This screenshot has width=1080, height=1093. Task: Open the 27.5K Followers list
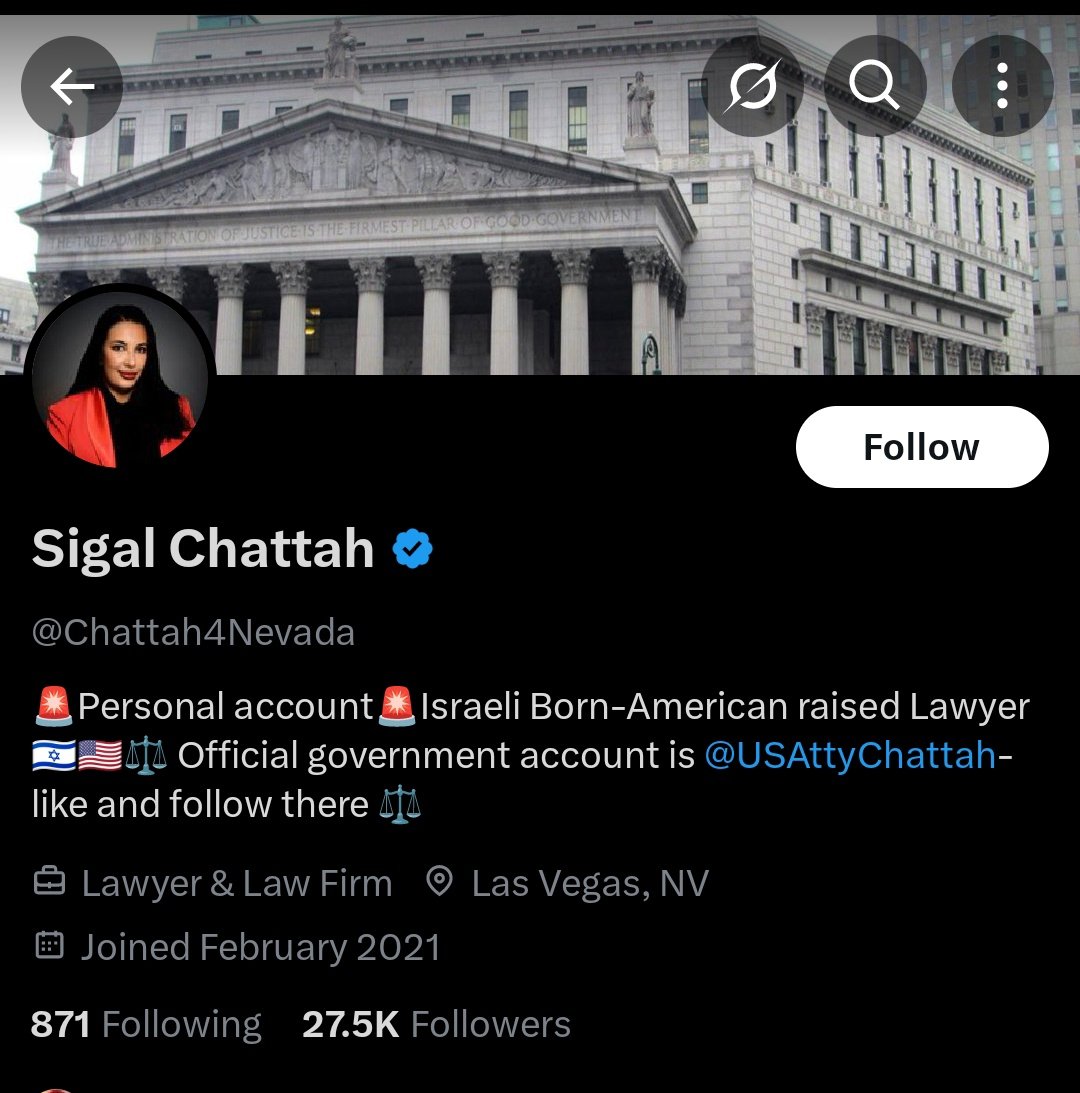pos(436,1024)
